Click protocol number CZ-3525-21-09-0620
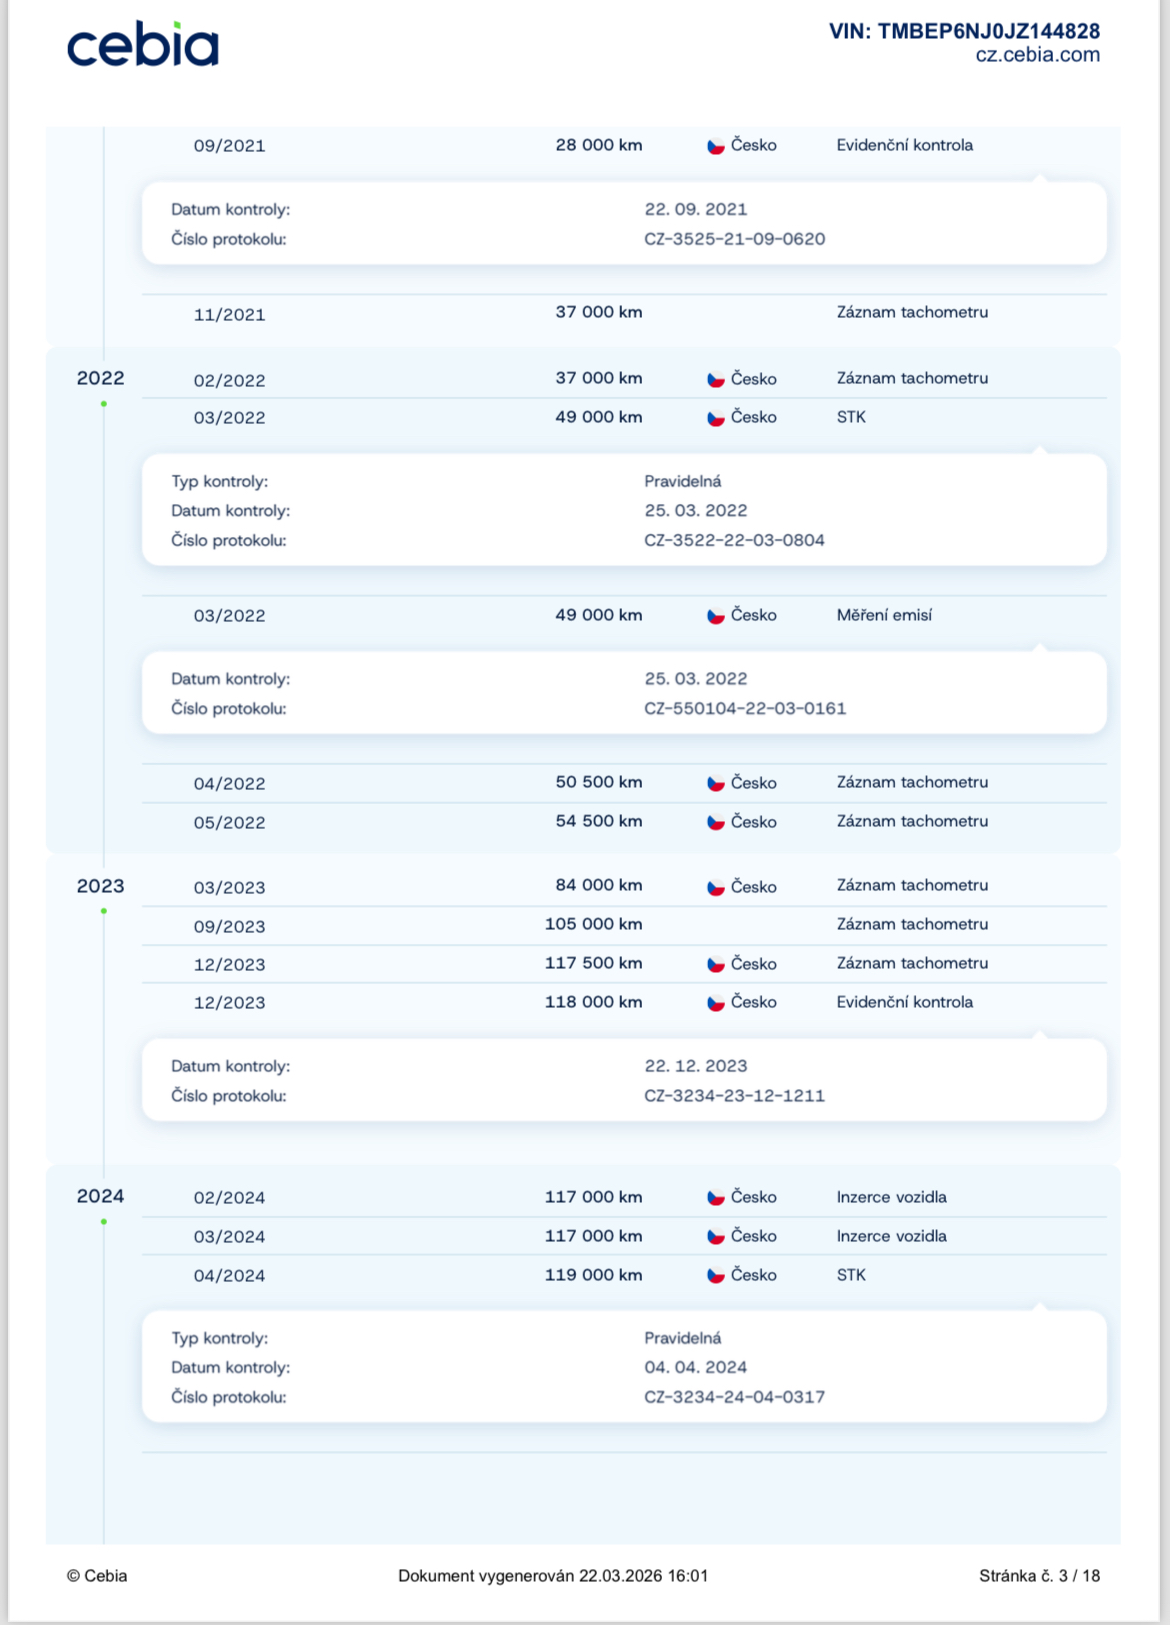 tap(734, 239)
